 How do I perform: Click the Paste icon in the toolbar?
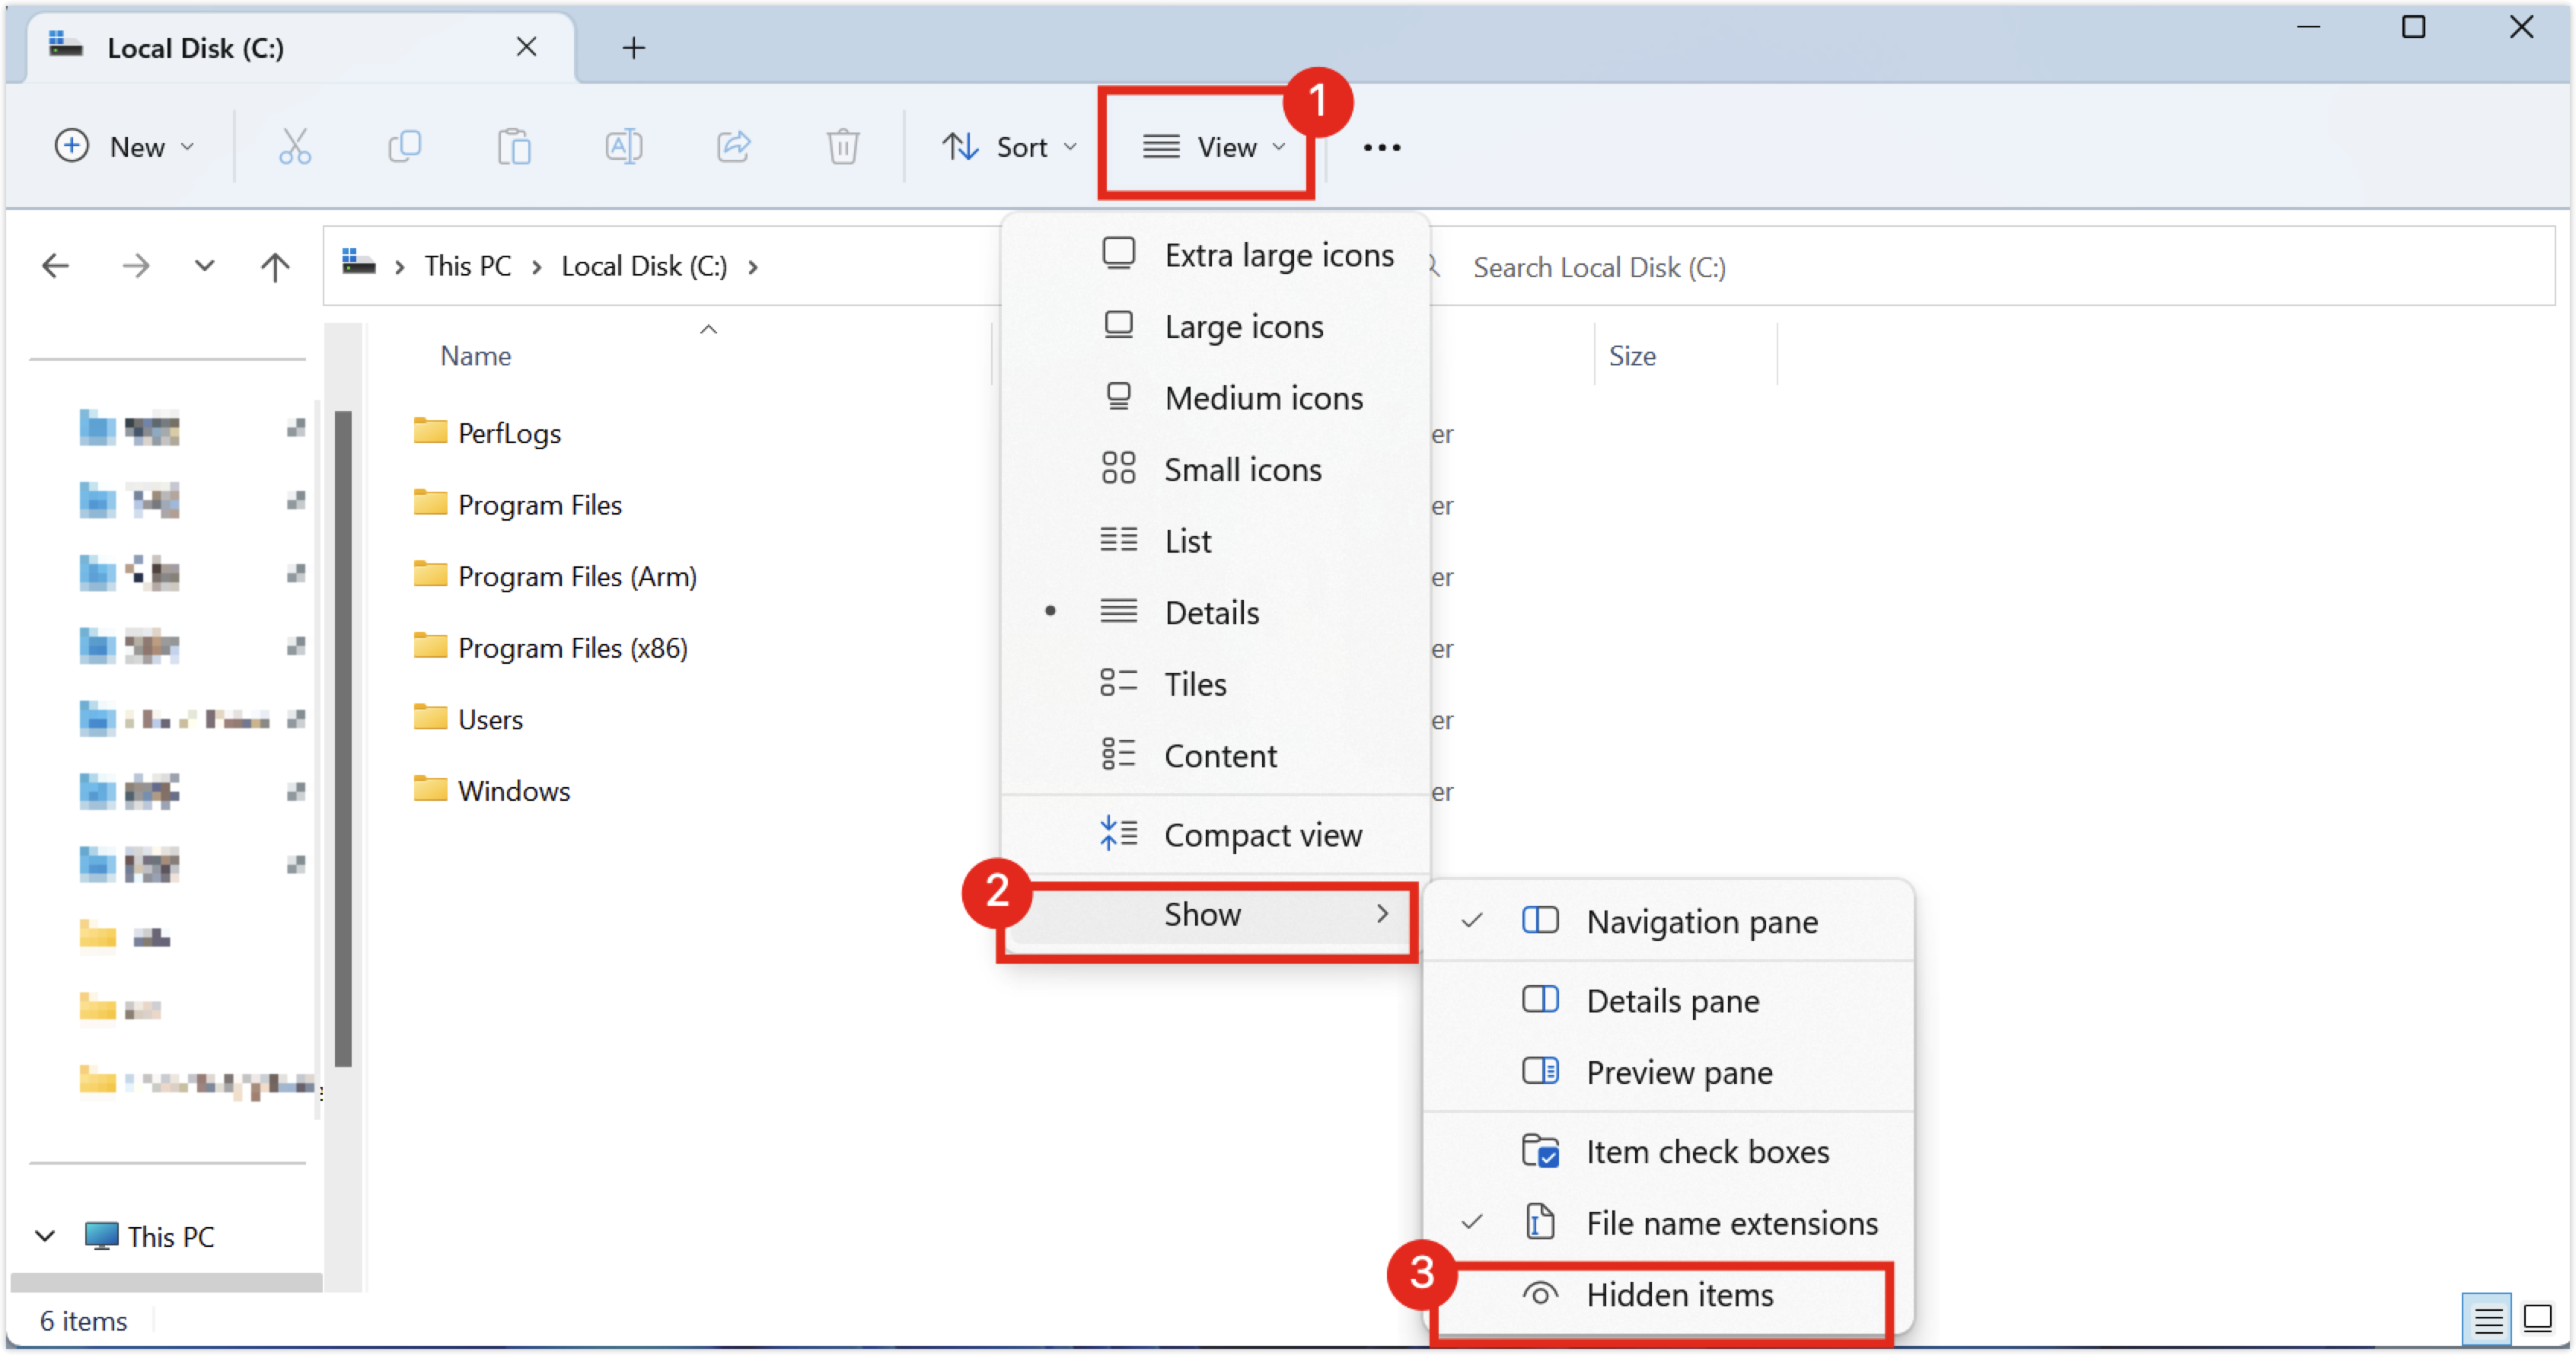coord(514,147)
